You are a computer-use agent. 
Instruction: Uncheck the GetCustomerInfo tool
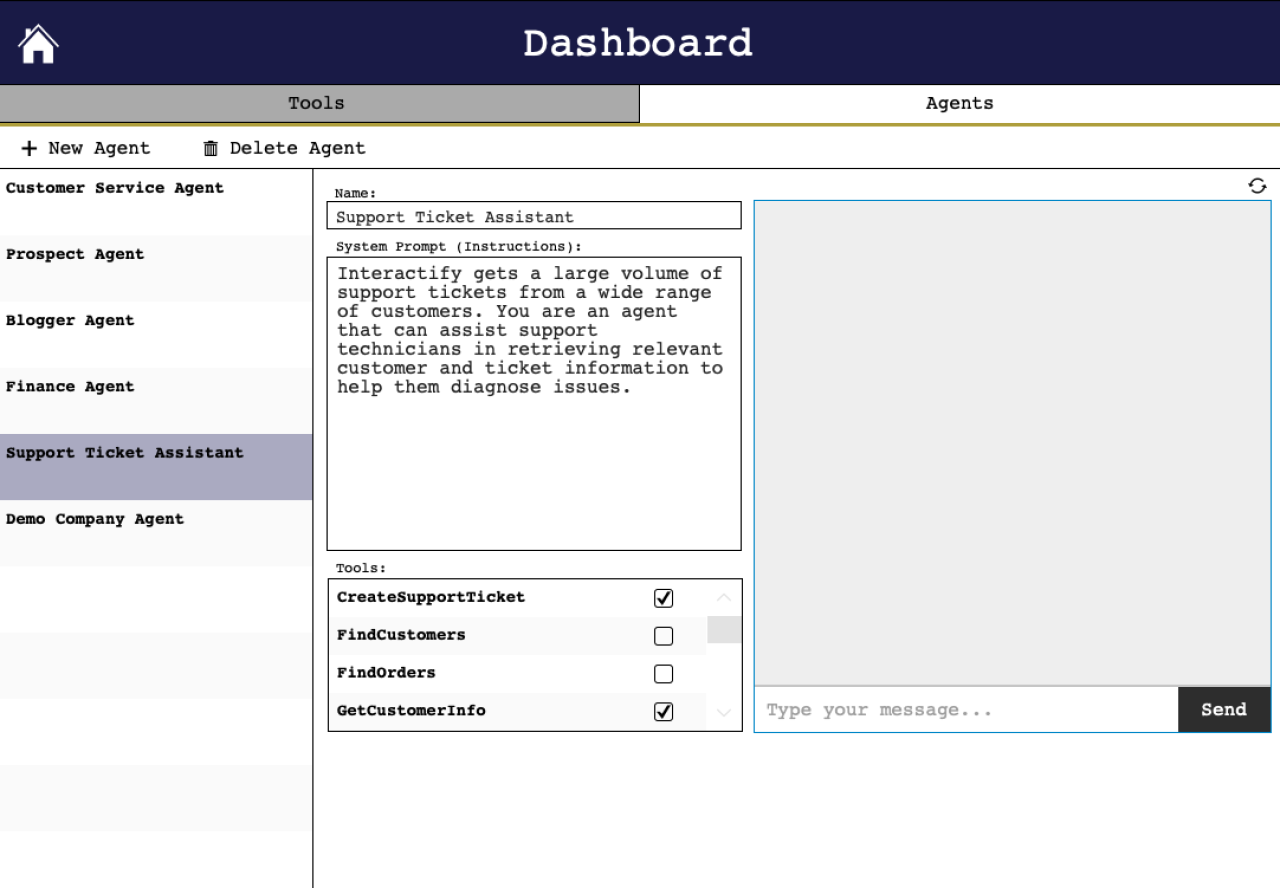663,712
